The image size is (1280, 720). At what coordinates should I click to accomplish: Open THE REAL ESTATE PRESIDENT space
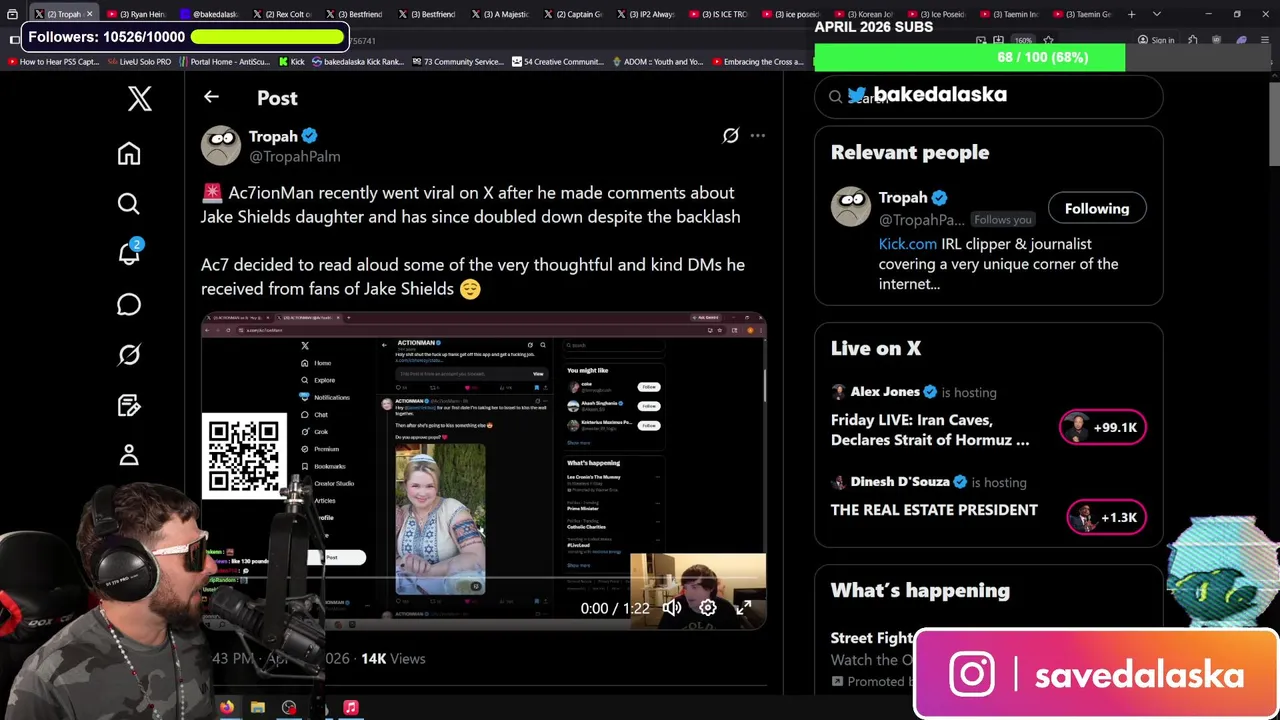[x=934, y=510]
